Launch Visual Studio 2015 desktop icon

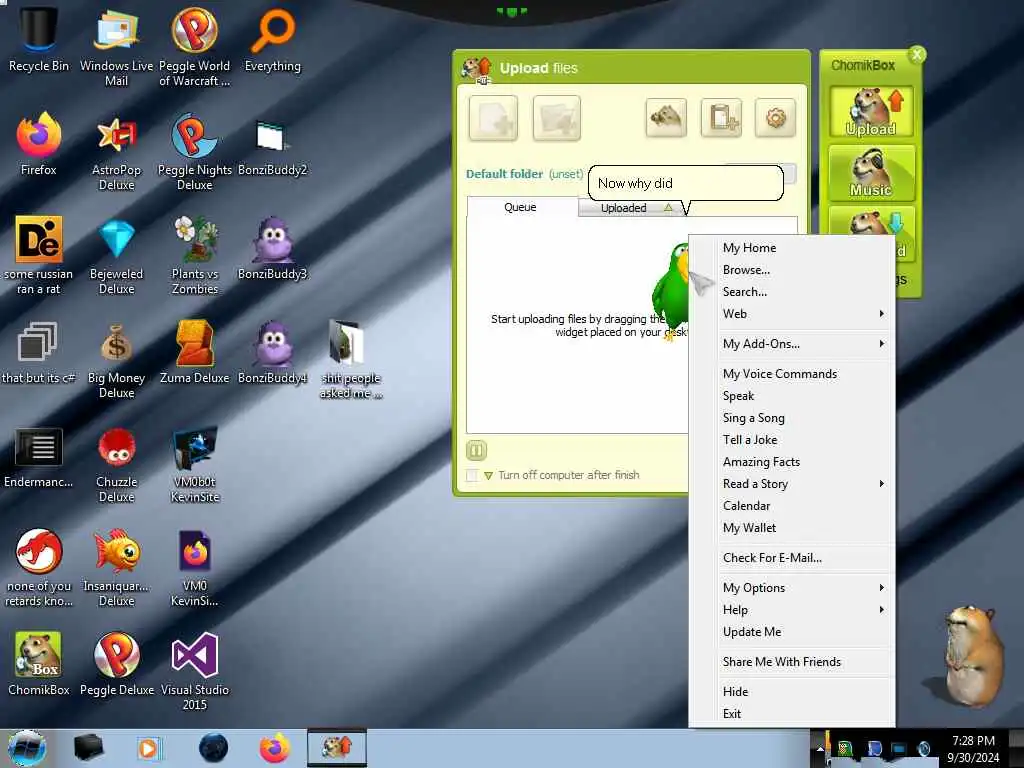[195, 671]
